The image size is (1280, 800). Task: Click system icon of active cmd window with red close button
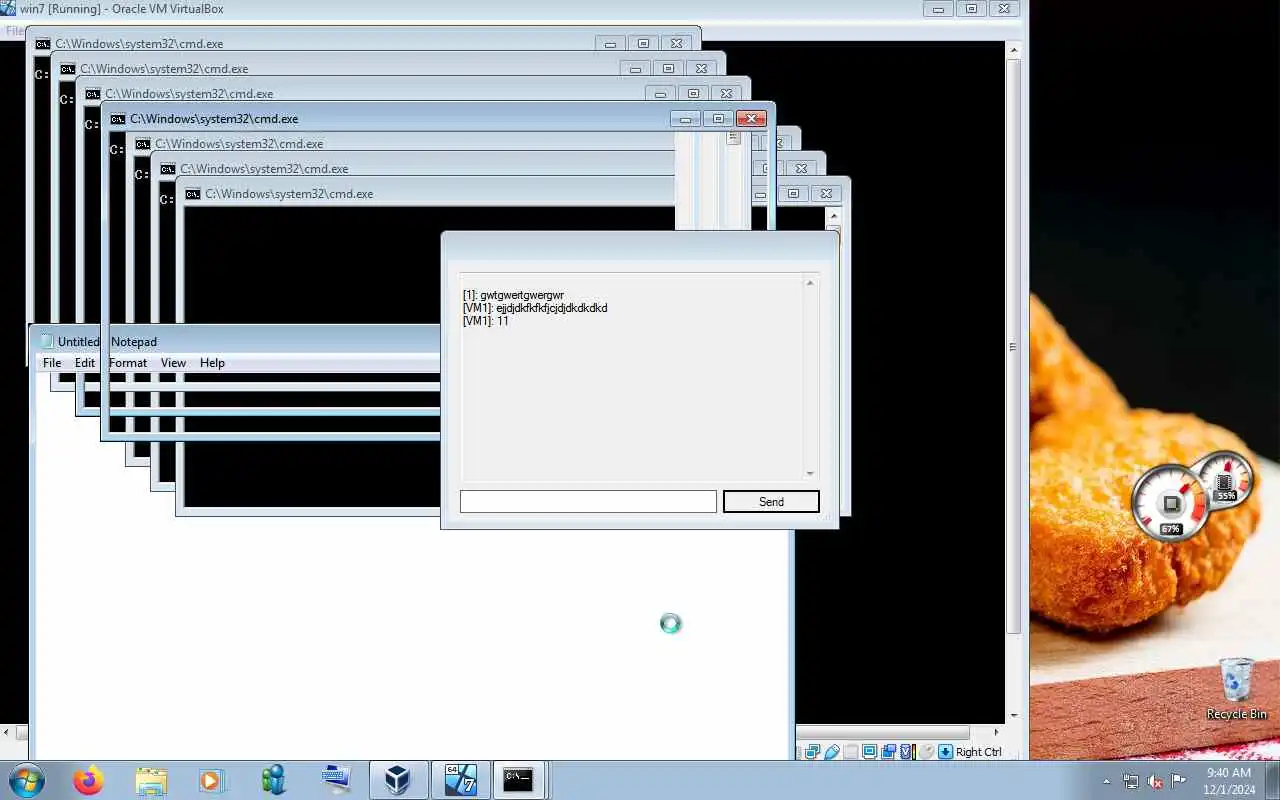[x=118, y=119]
